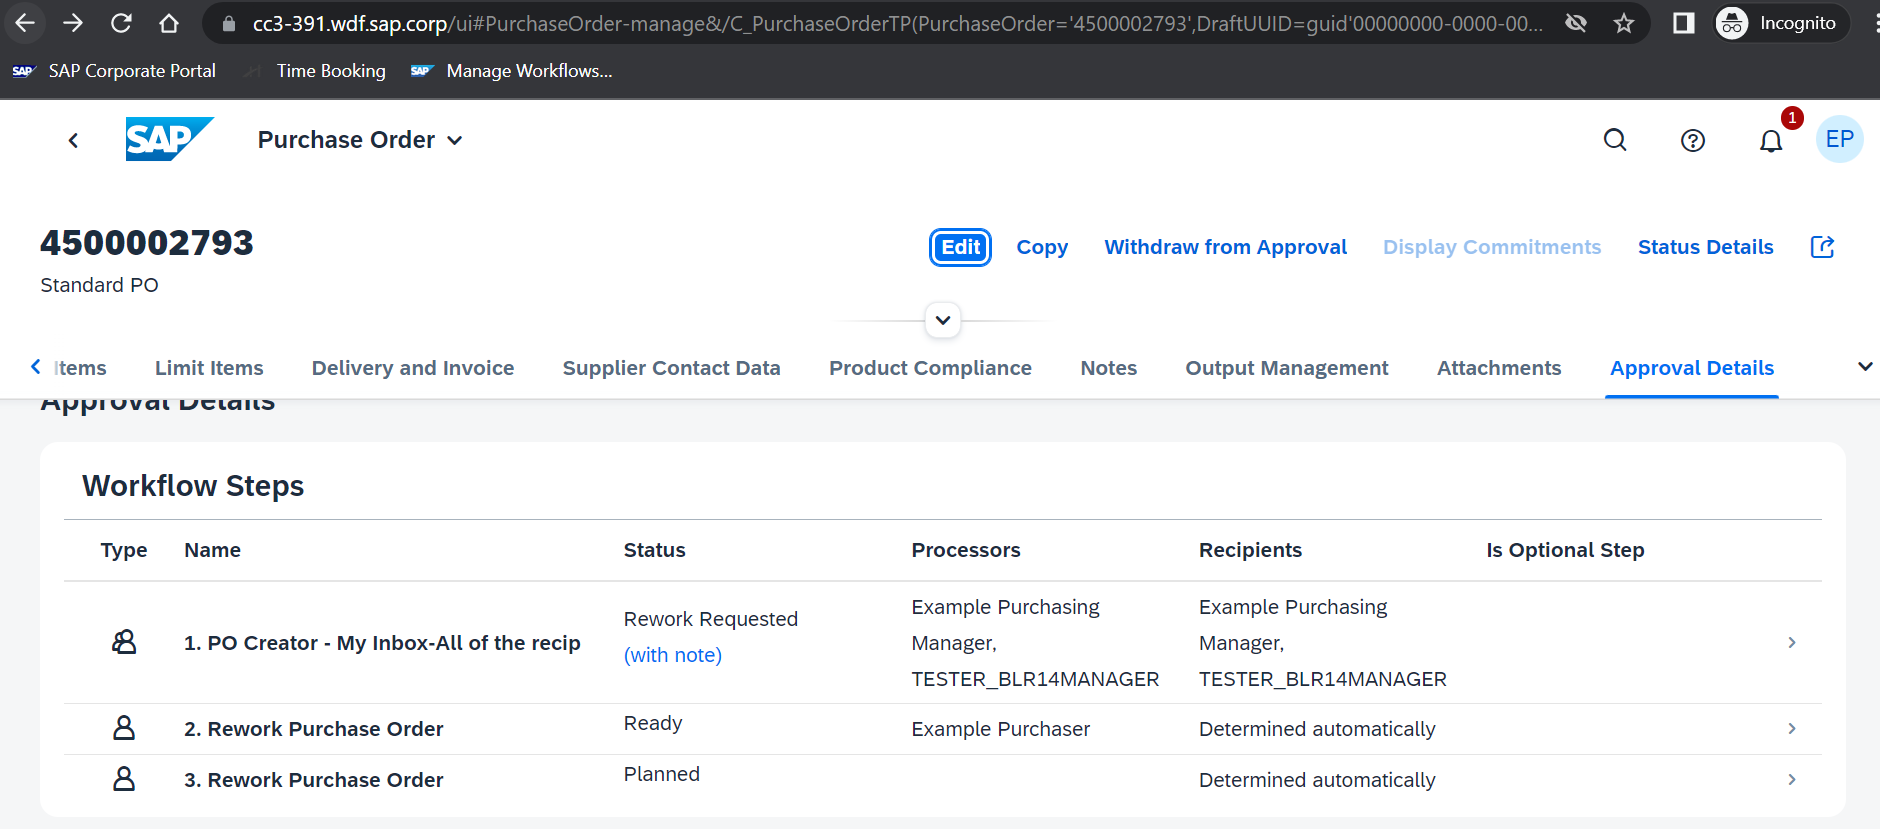Bookmark this page with the star icon
Viewport: 1880px width, 829px height.
(x=1624, y=23)
